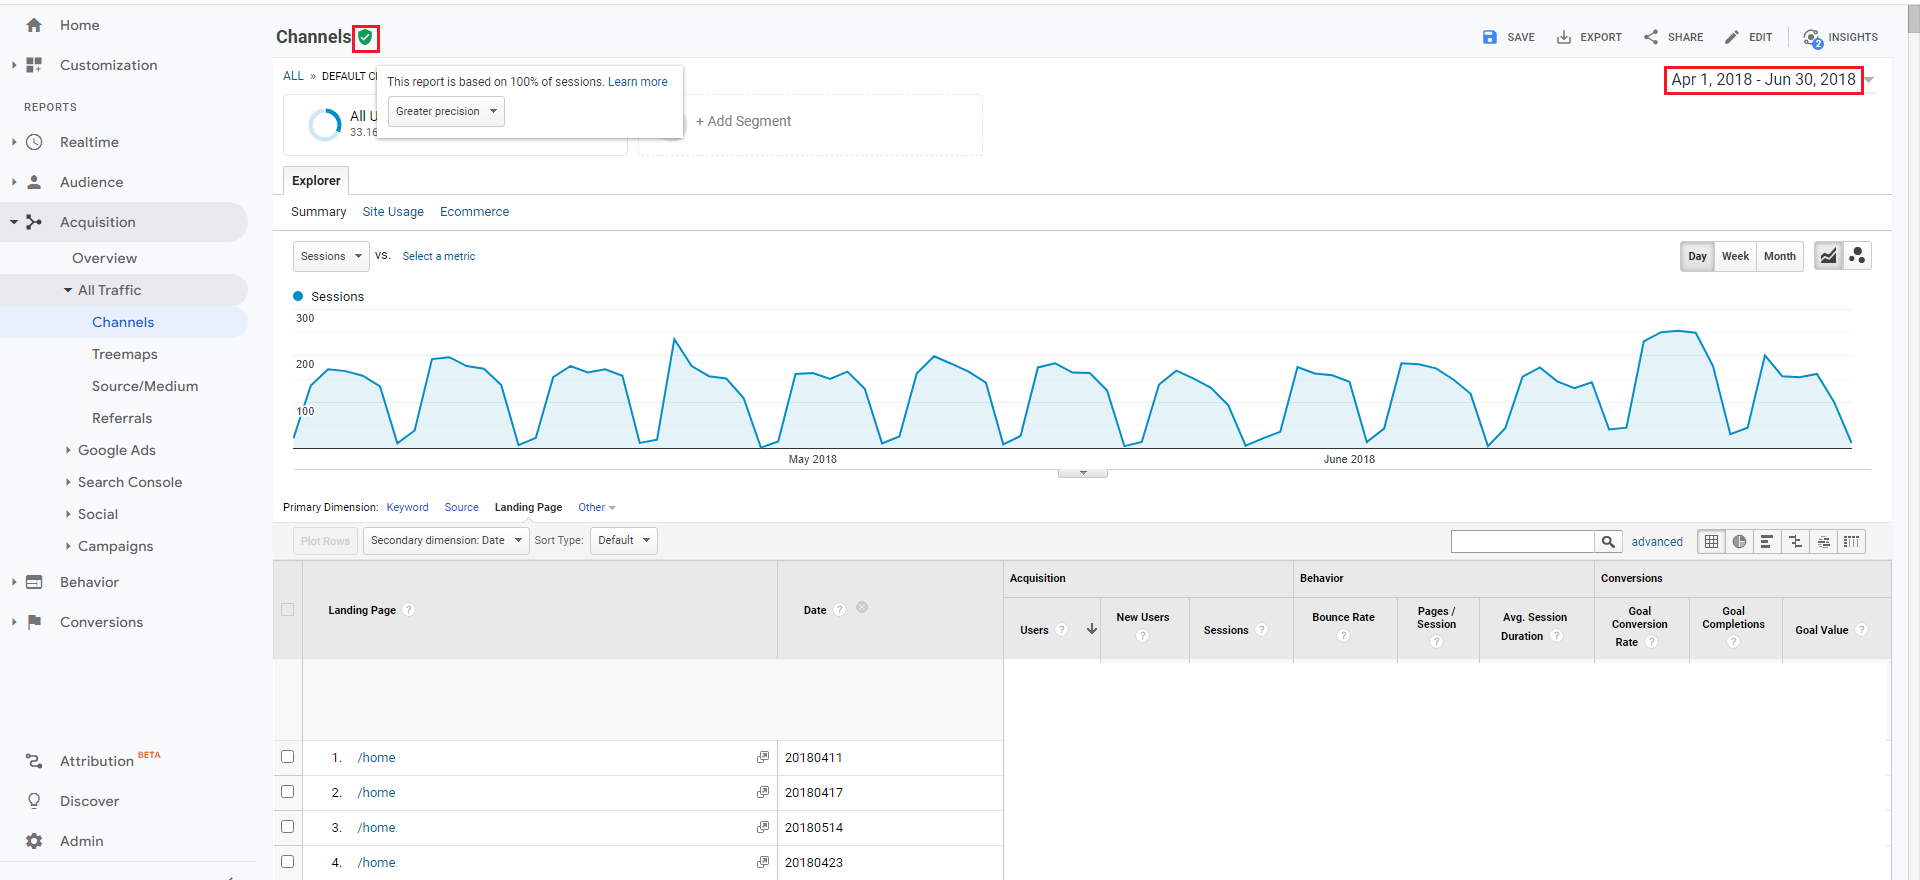
Task: Remove the Date secondary dimension
Action: point(862,608)
